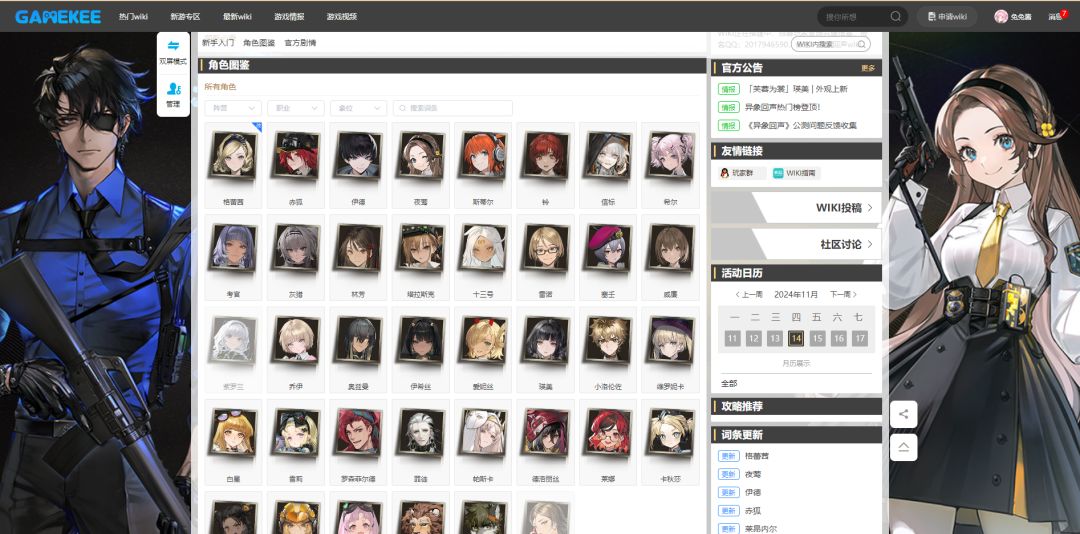The height and width of the screenshot is (534, 1080).
Task: Open the 管理 management icon
Action: coord(174,96)
